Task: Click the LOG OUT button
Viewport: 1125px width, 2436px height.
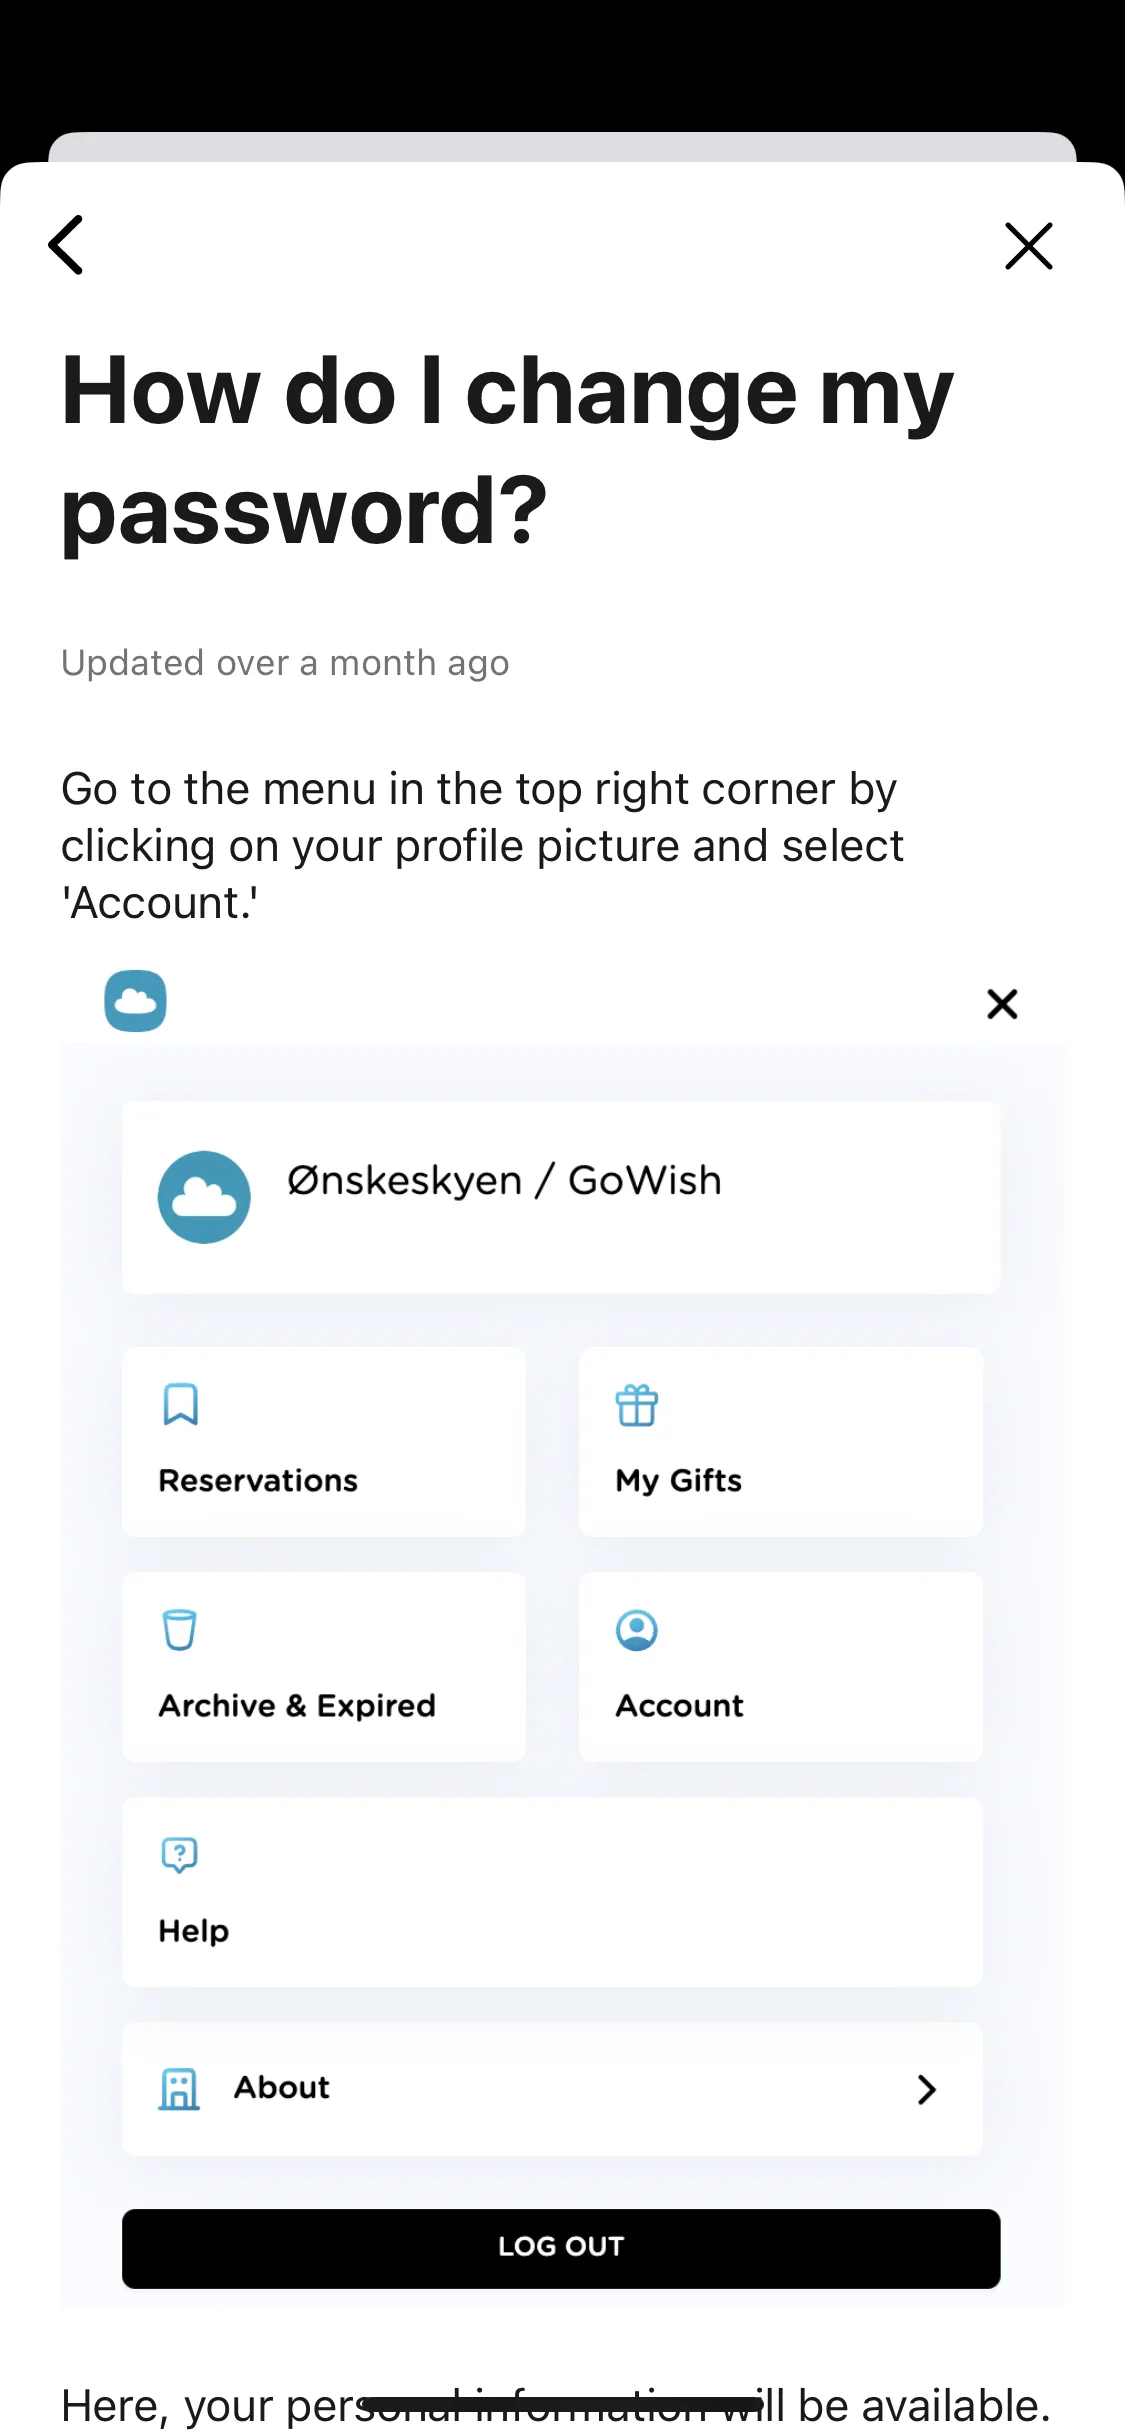Action: pyautogui.click(x=561, y=2249)
